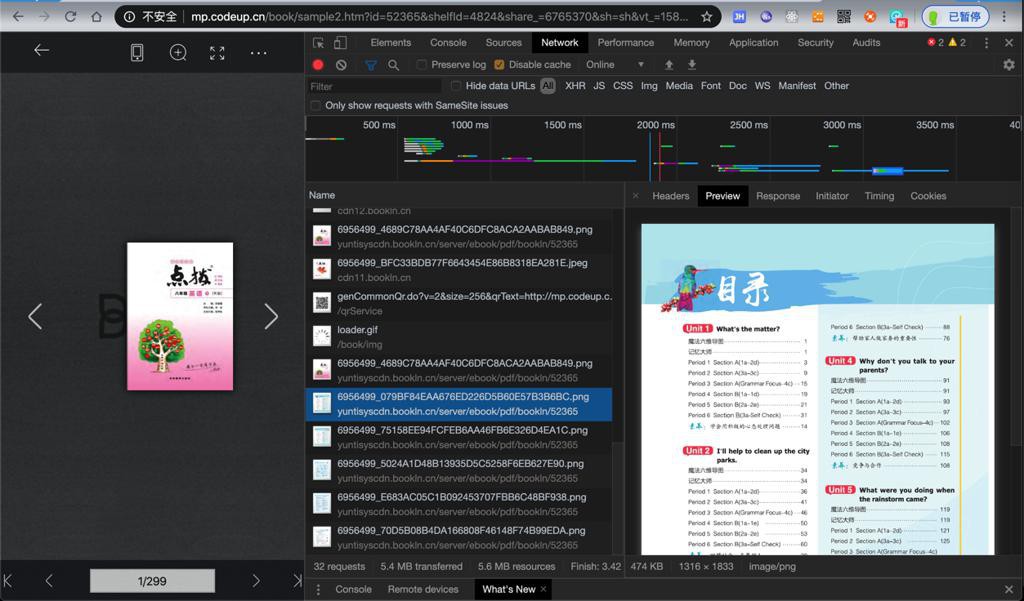Screen dimensions: 1024x601
Task: Open the Performance panel
Action: click(626, 42)
